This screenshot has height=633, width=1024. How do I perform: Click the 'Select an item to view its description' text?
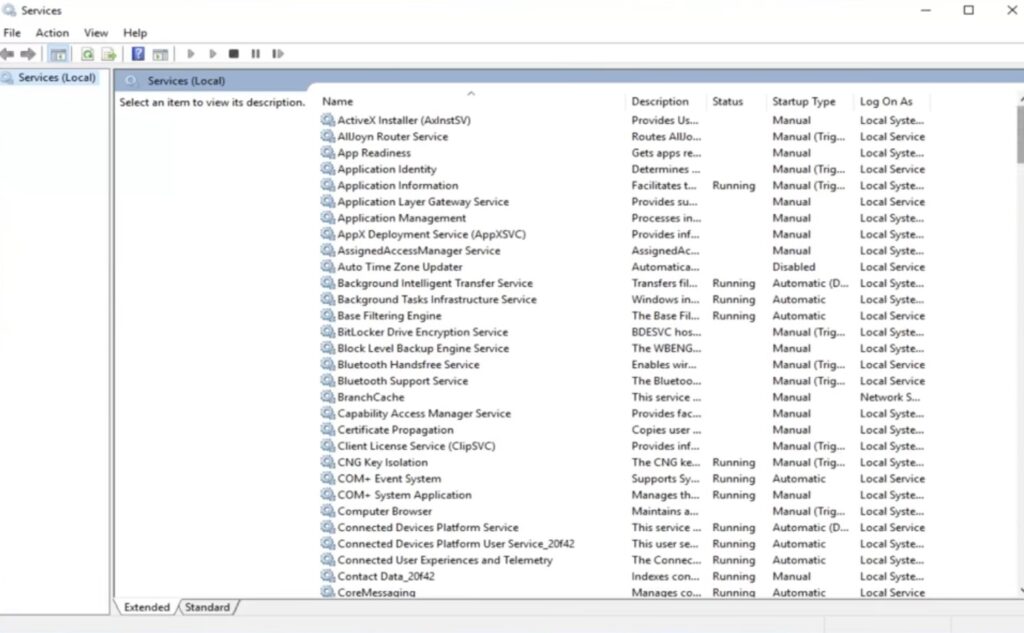click(212, 102)
